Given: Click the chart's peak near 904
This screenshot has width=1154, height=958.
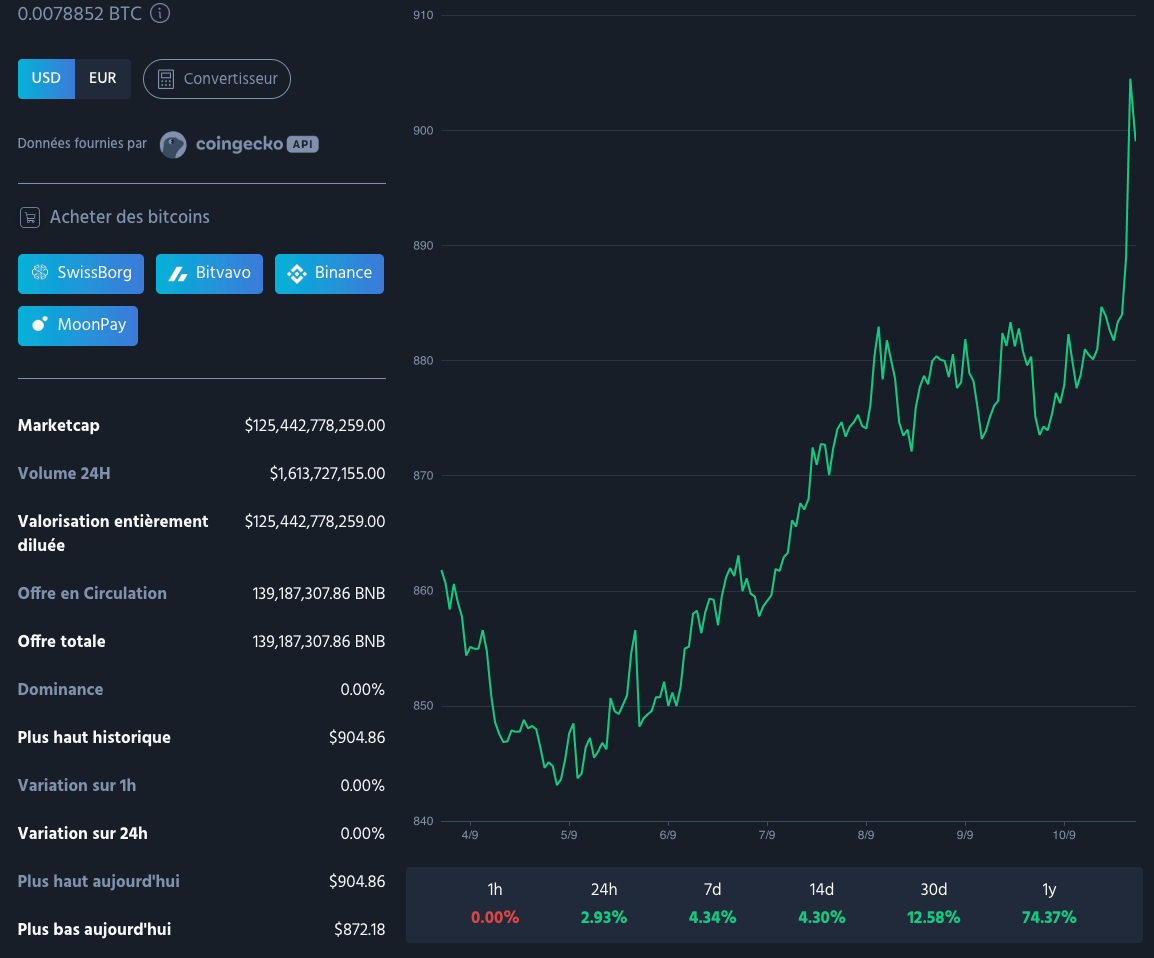Looking at the screenshot, I should point(1130,79).
